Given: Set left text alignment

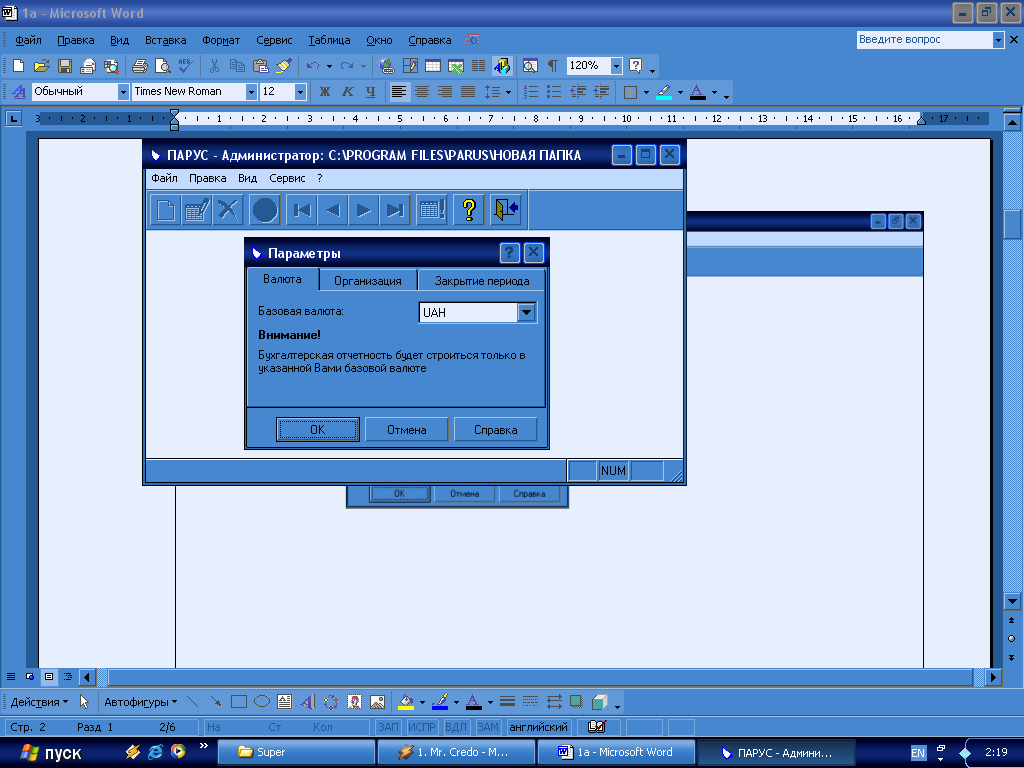Looking at the screenshot, I should (x=398, y=91).
